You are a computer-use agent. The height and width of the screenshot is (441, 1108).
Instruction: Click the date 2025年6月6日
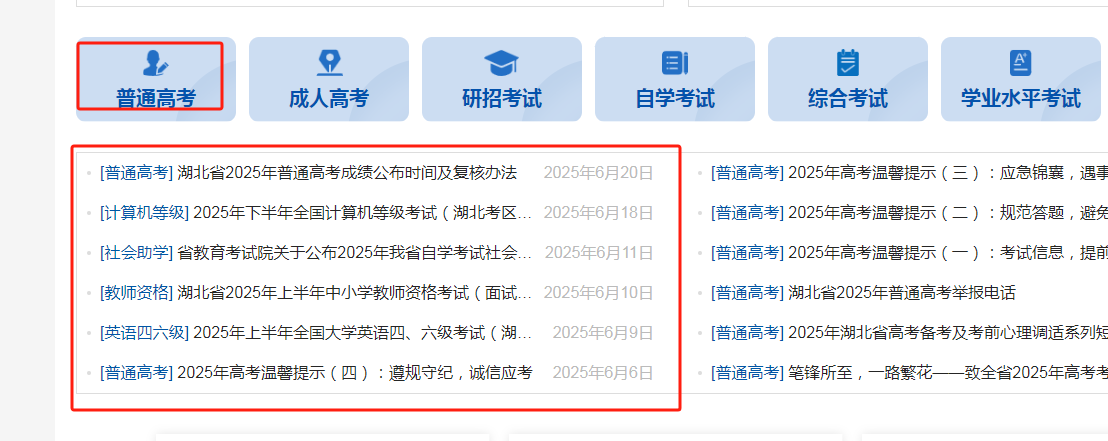603,372
